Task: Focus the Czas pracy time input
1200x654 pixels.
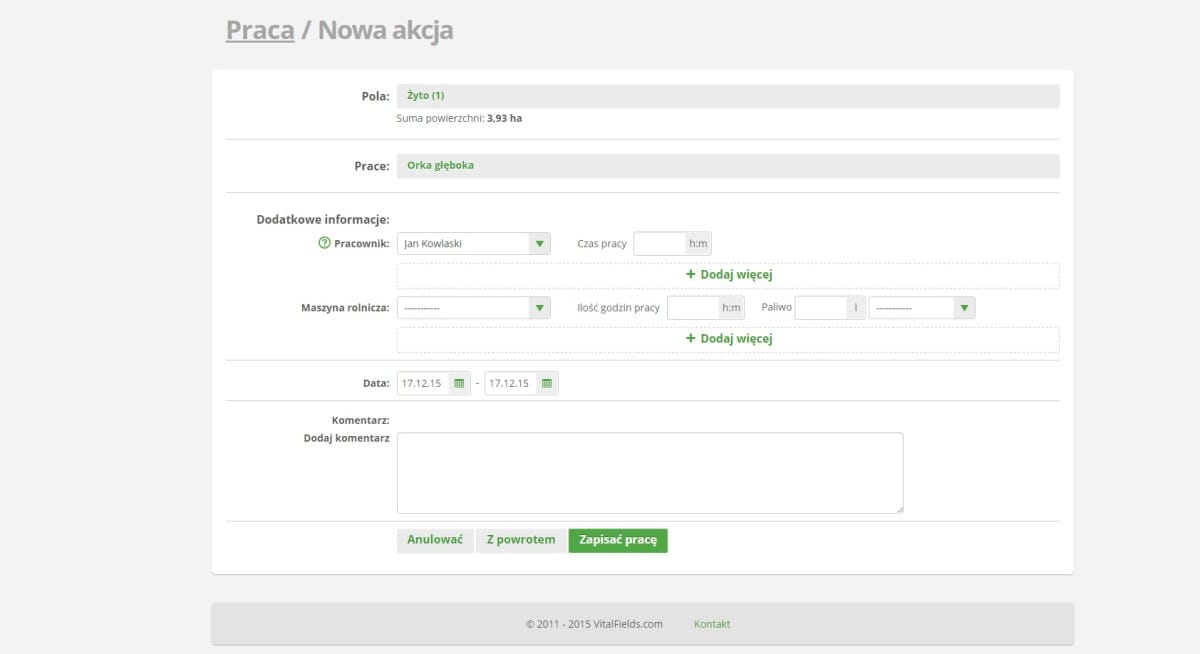Action: point(660,243)
